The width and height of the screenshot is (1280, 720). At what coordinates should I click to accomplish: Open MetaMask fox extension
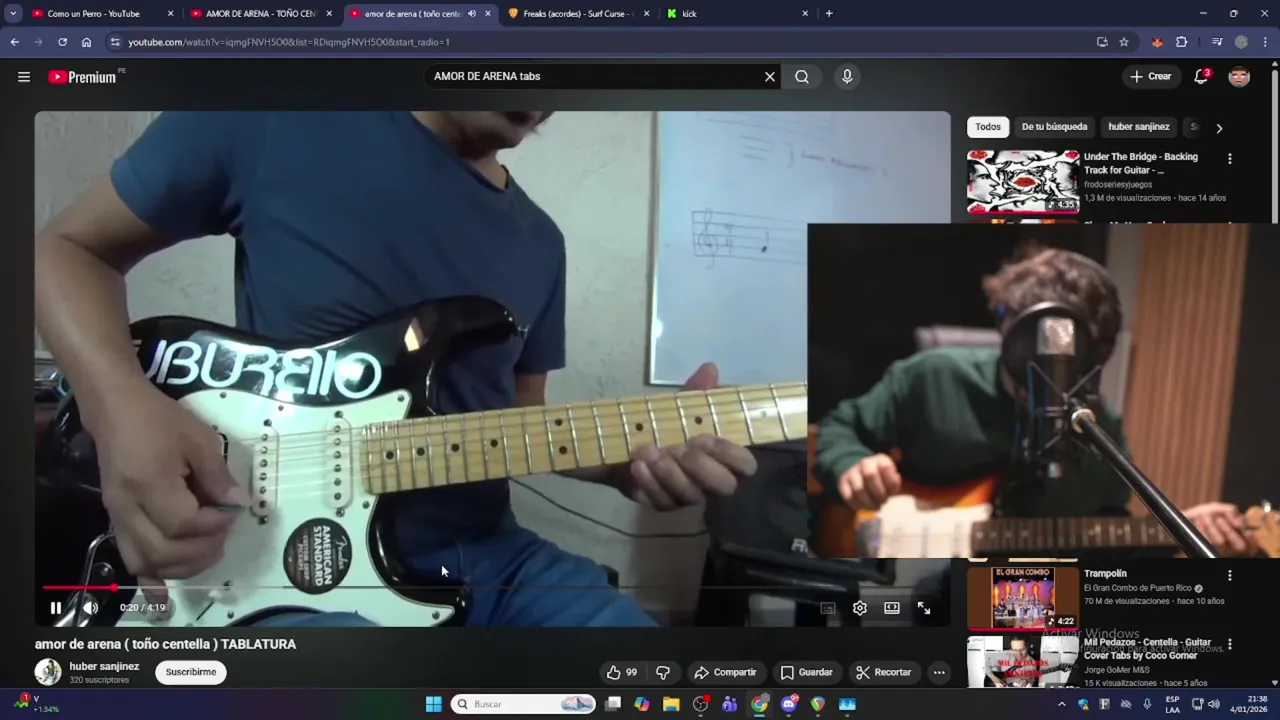[x=1157, y=42]
